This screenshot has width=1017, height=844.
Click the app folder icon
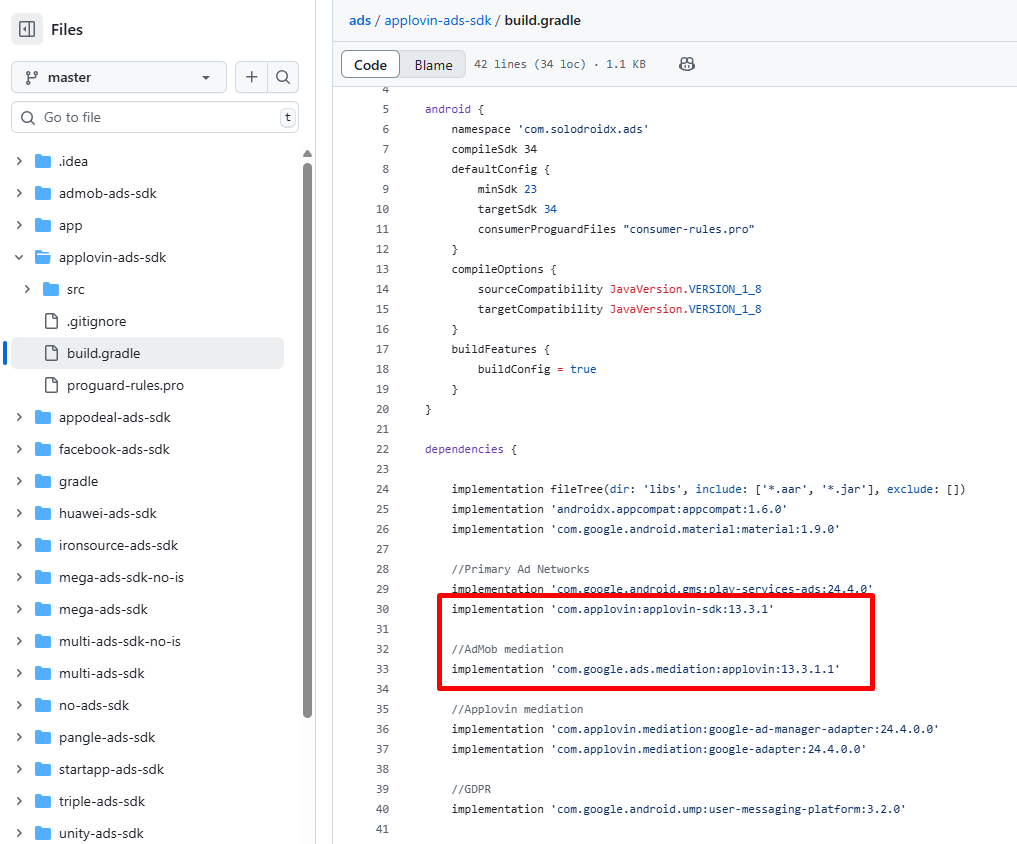[43, 225]
